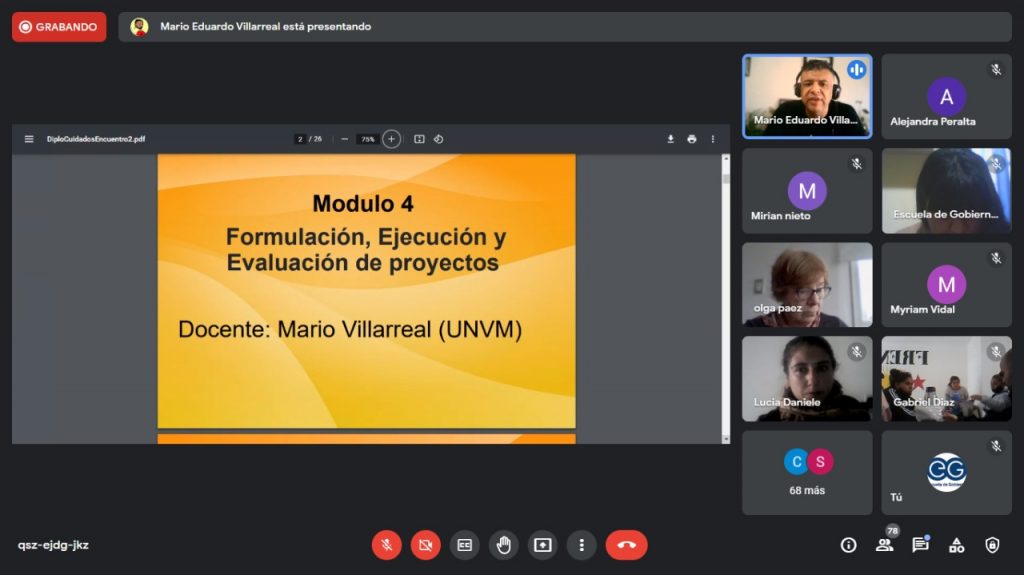Hang up the call
Image resolution: width=1024 pixels, height=575 pixels.
point(626,545)
